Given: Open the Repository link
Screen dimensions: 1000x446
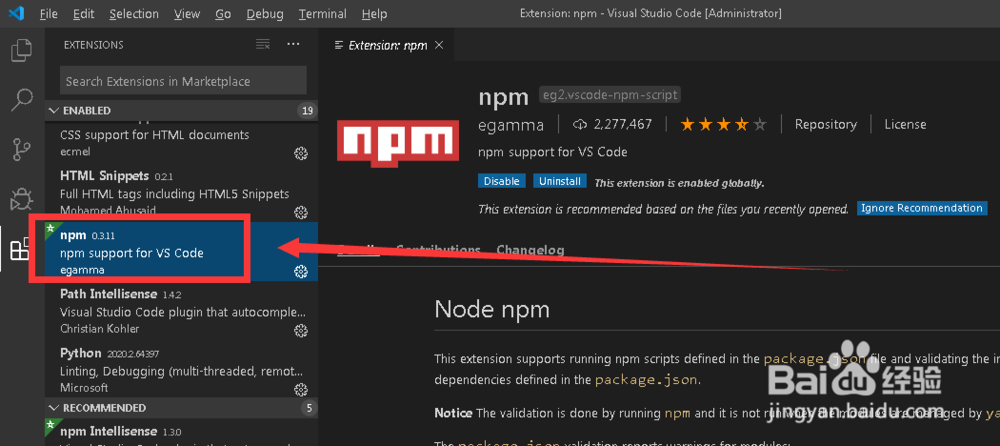Looking at the screenshot, I should click(825, 124).
